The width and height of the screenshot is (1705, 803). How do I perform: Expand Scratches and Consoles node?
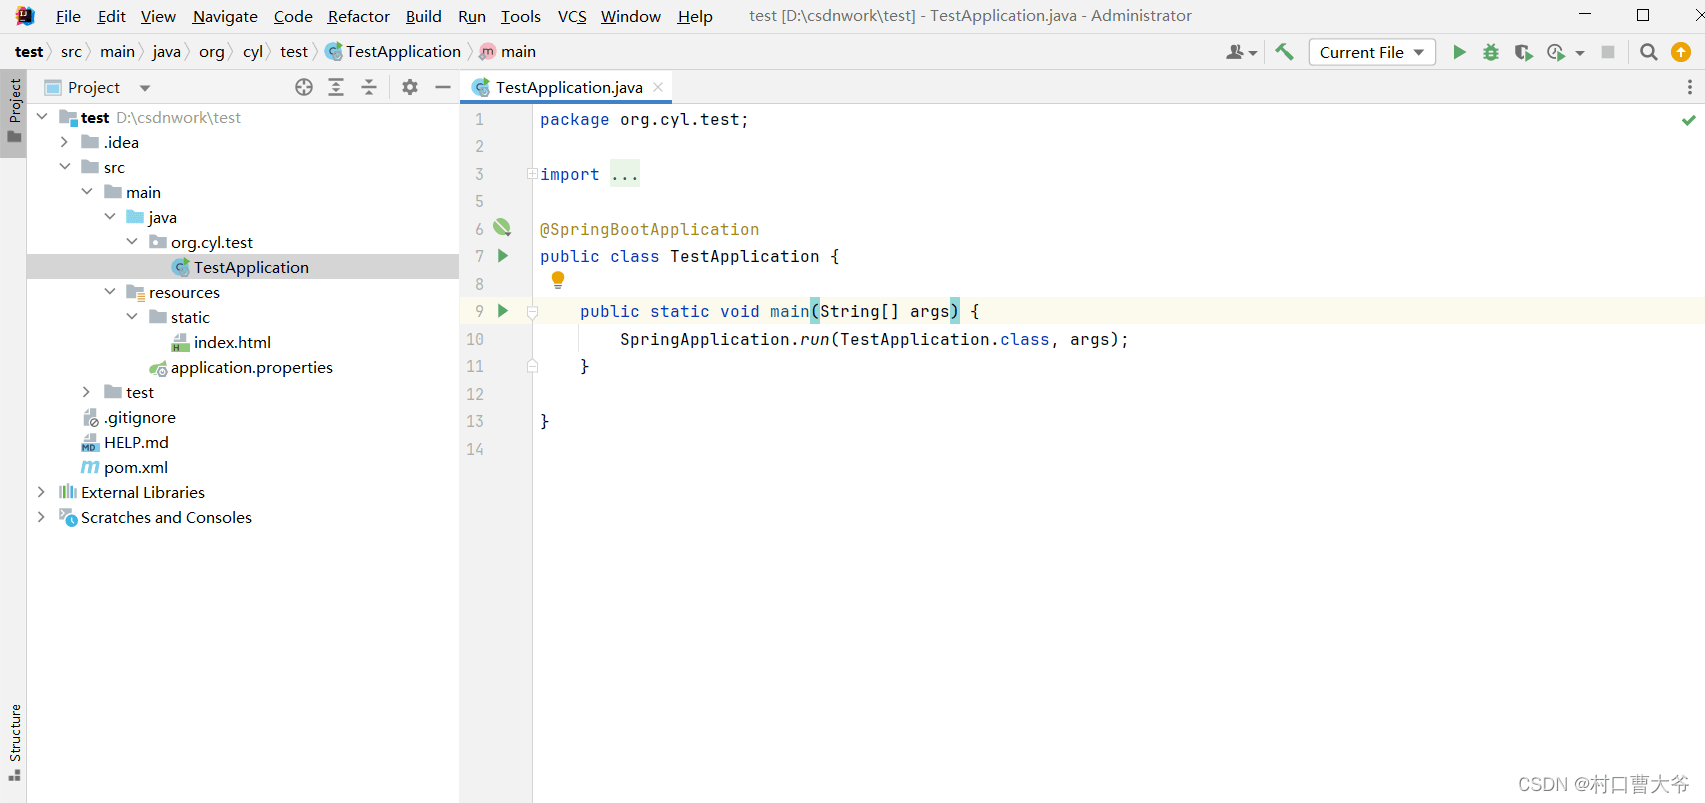point(41,517)
